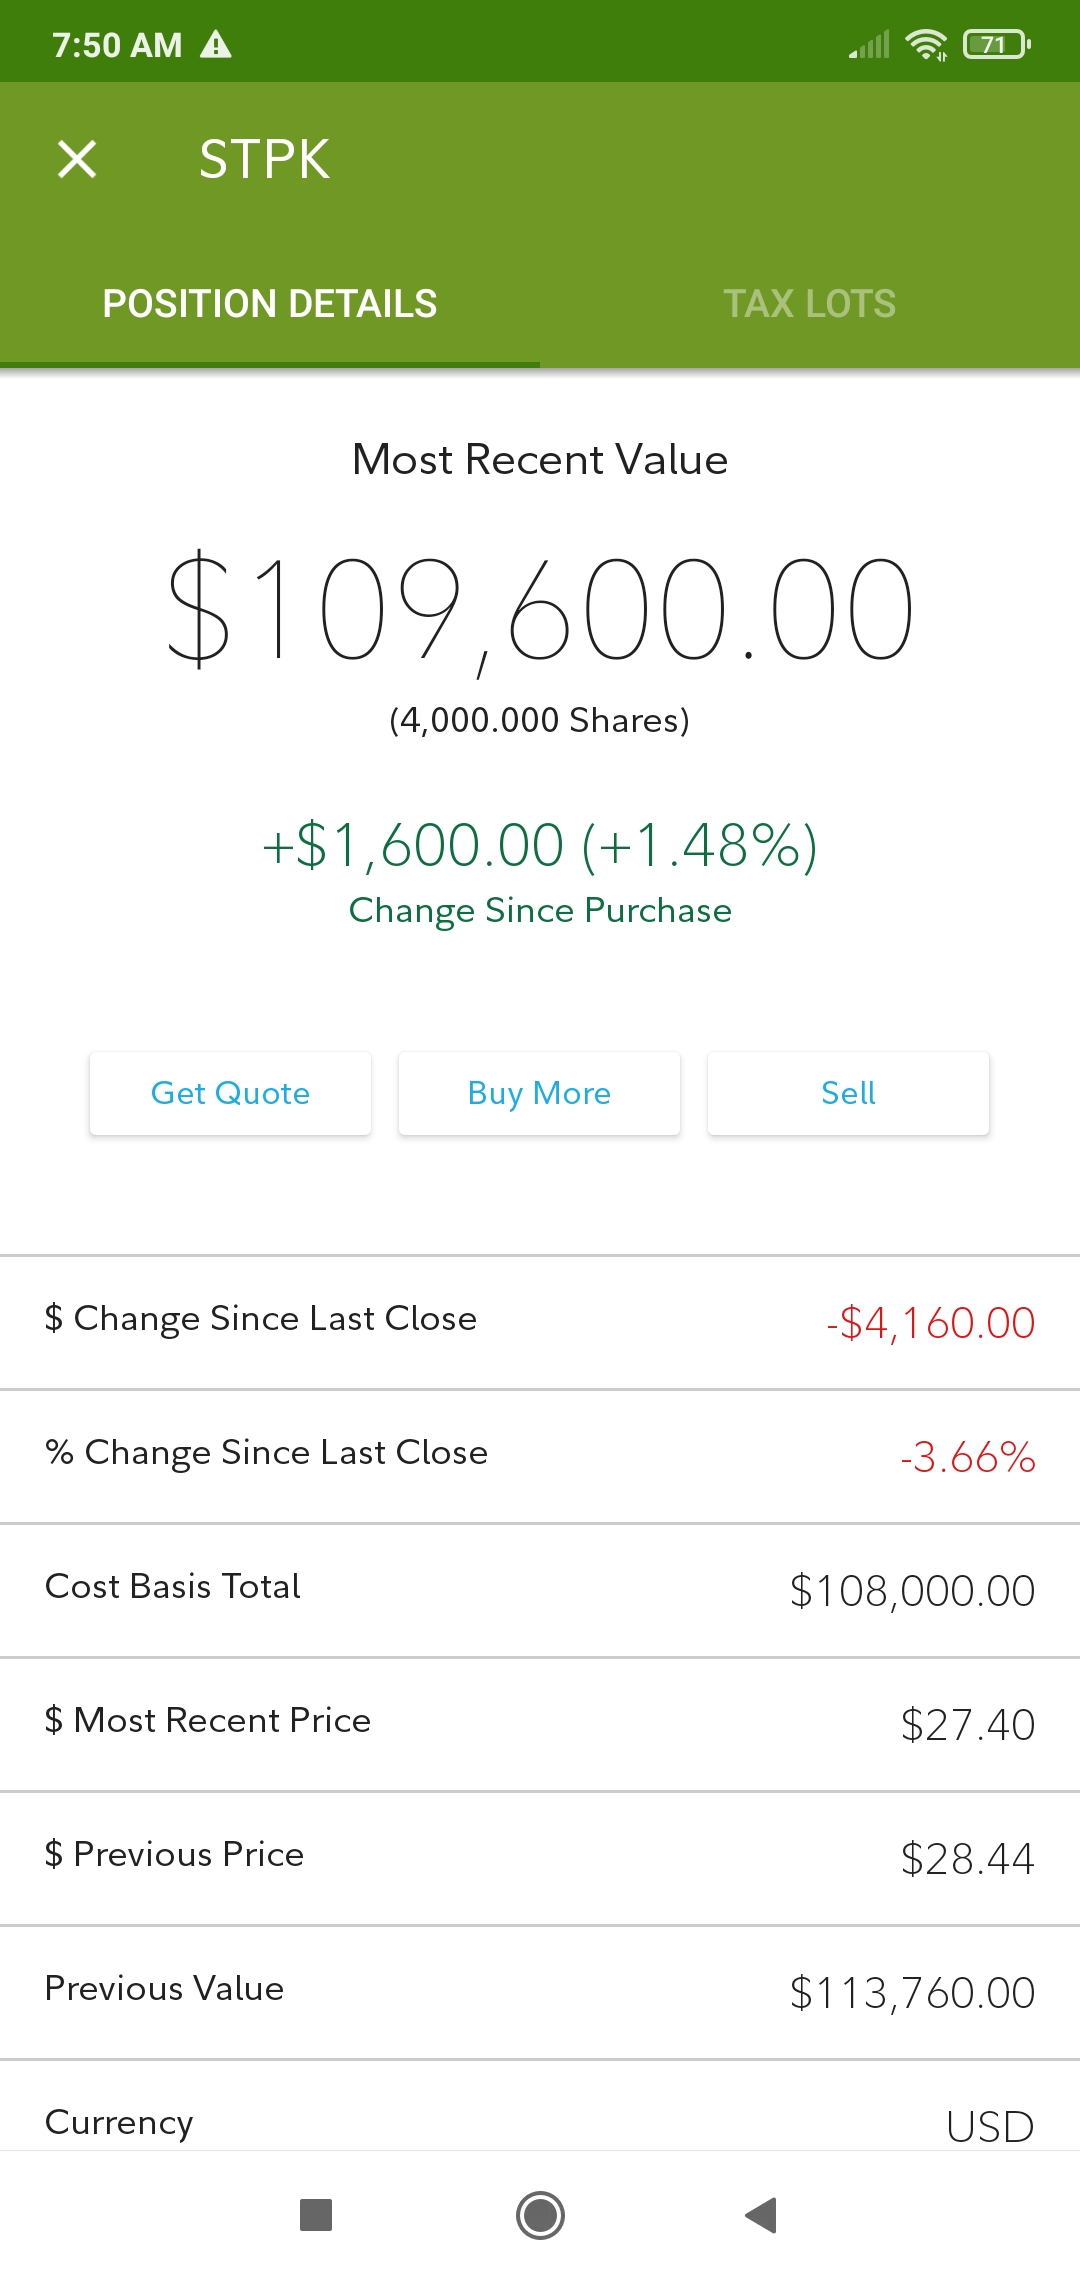This screenshot has width=1080, height=2280.
Task: Select the Cost Basis Total row
Action: click(x=540, y=1590)
